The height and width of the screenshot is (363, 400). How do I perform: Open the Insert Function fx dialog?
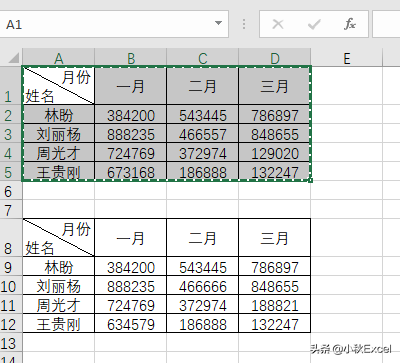(350, 24)
